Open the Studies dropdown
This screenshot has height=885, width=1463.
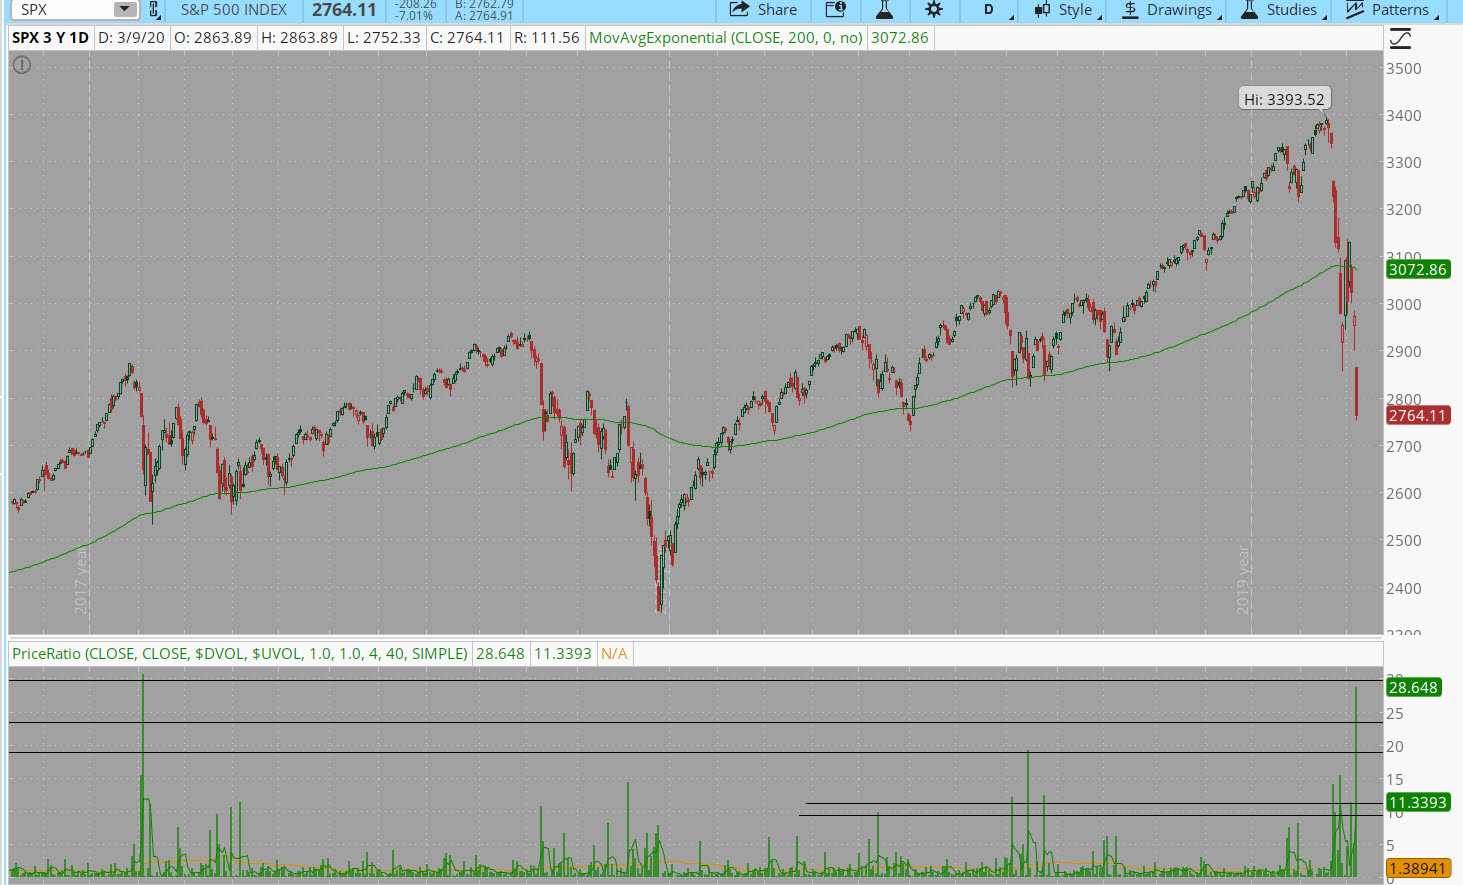point(1283,10)
